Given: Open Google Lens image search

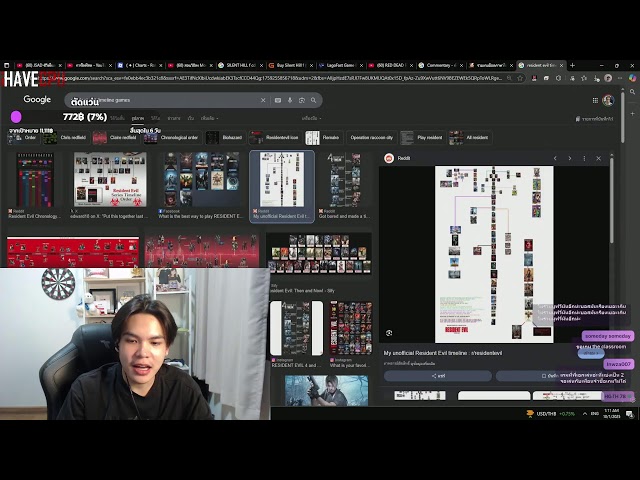Looking at the screenshot, I should [x=302, y=100].
